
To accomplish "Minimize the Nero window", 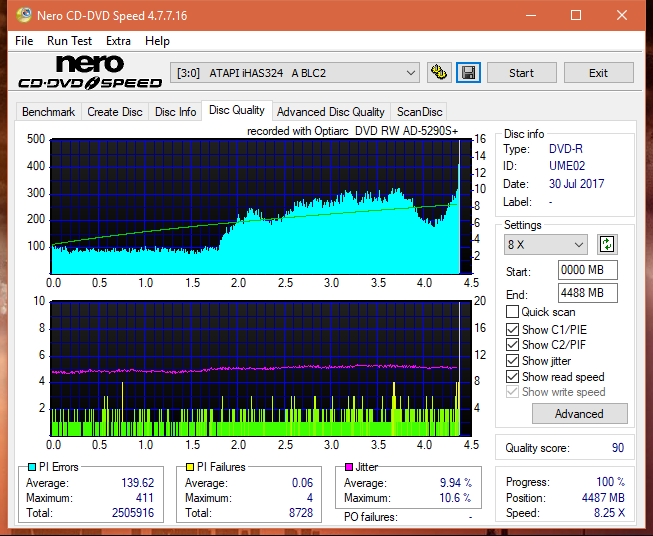I will pos(531,15).
